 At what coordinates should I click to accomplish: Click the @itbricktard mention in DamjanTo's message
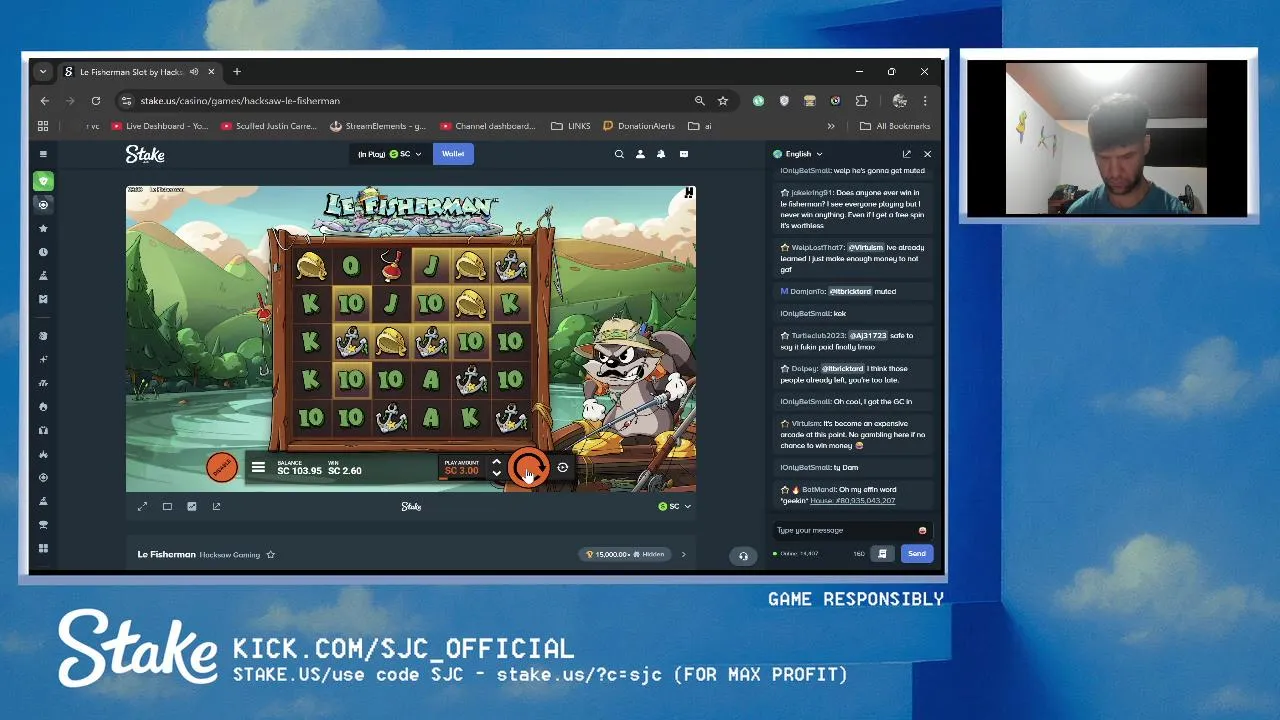coord(851,291)
